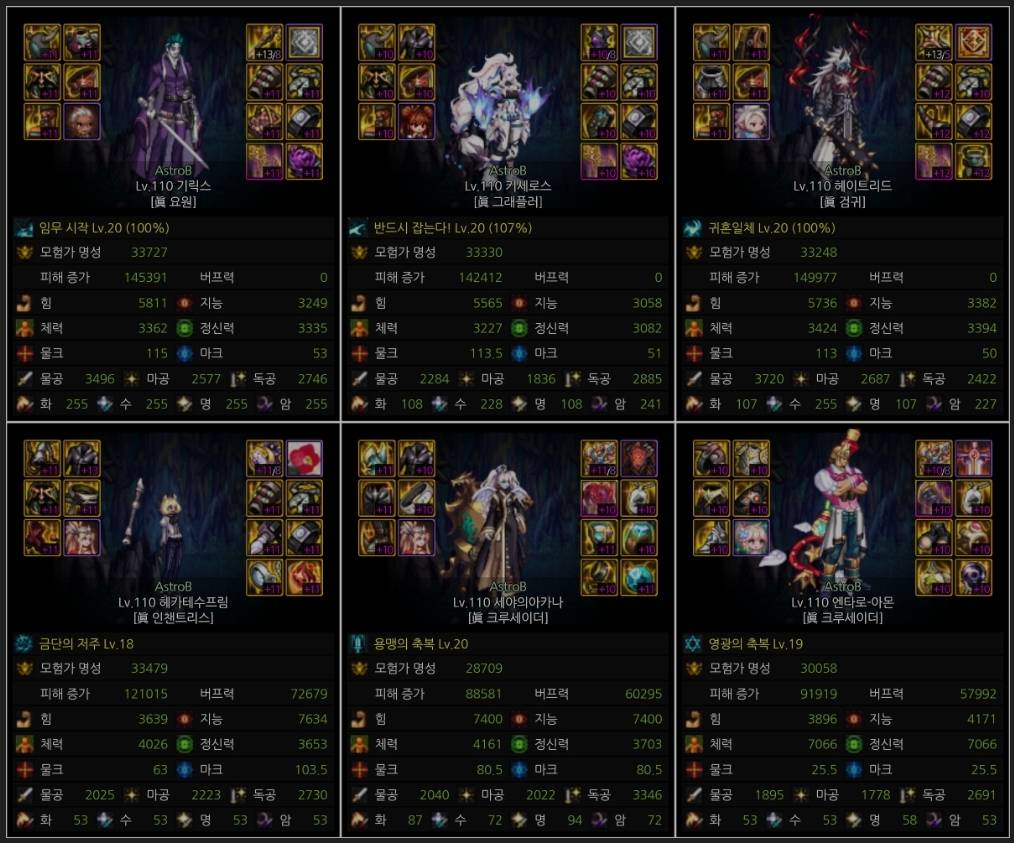
Task: Click the 귀혼일체 Lv.20 skill name
Action: point(771,228)
